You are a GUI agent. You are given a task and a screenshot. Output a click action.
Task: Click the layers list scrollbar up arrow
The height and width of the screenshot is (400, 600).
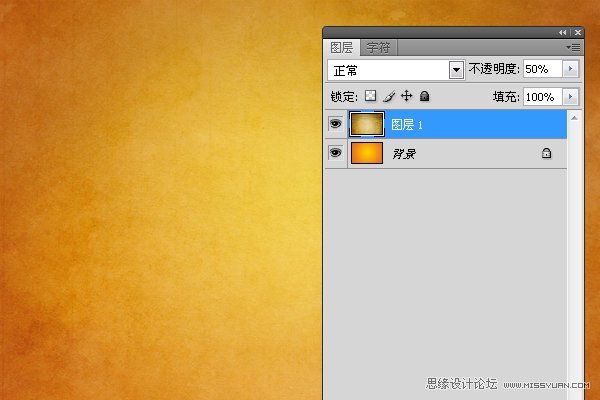tap(574, 116)
